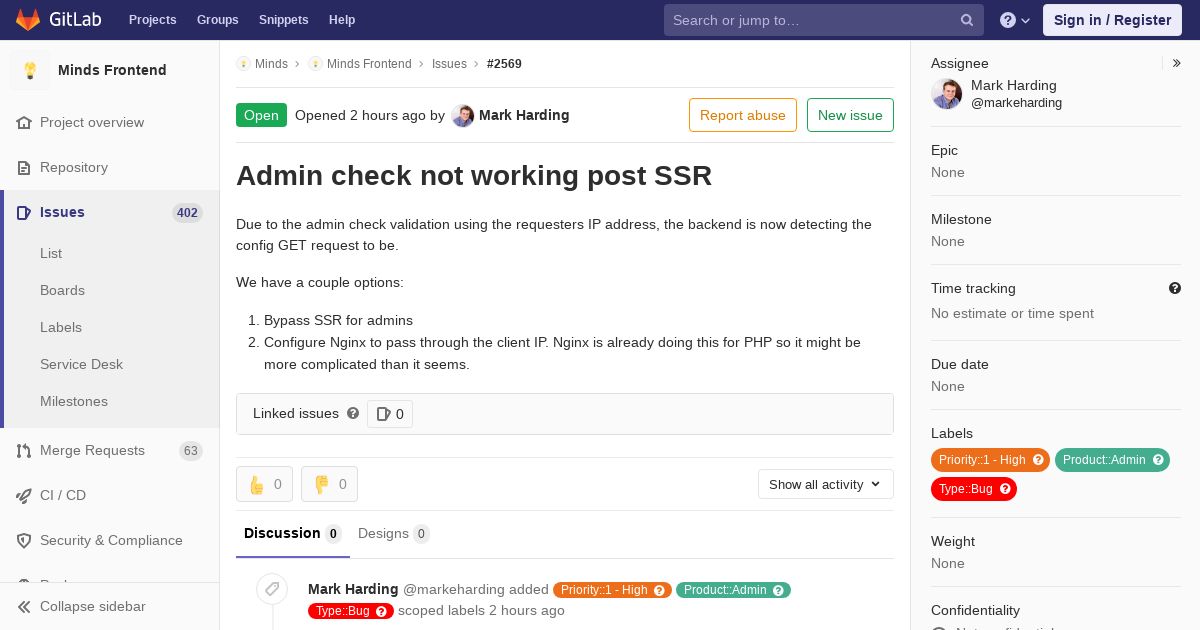The image size is (1200, 630).
Task: Open issue #2569 breadcrumb link
Action: coord(504,63)
